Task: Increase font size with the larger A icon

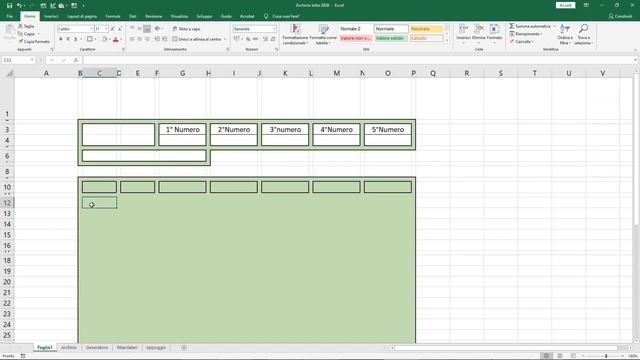Action: coord(113,29)
